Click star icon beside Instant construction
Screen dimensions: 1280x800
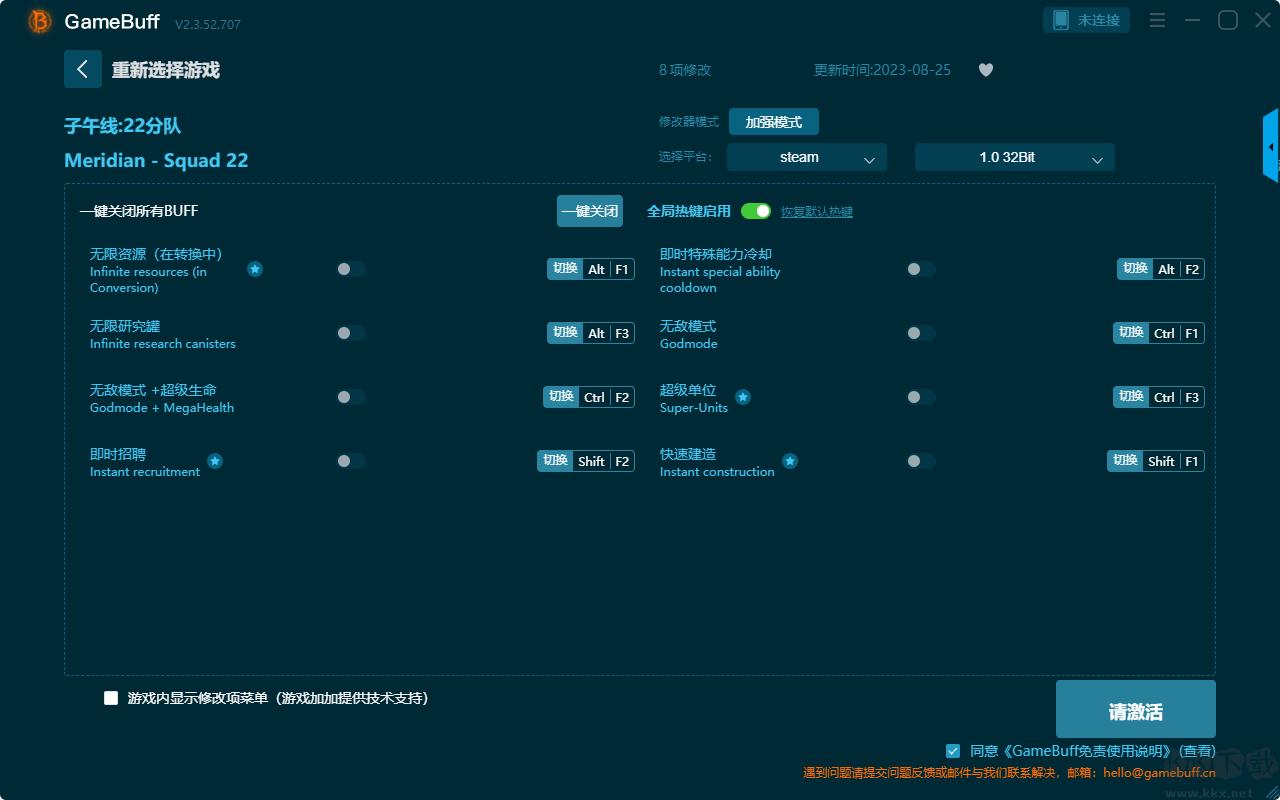(790, 461)
